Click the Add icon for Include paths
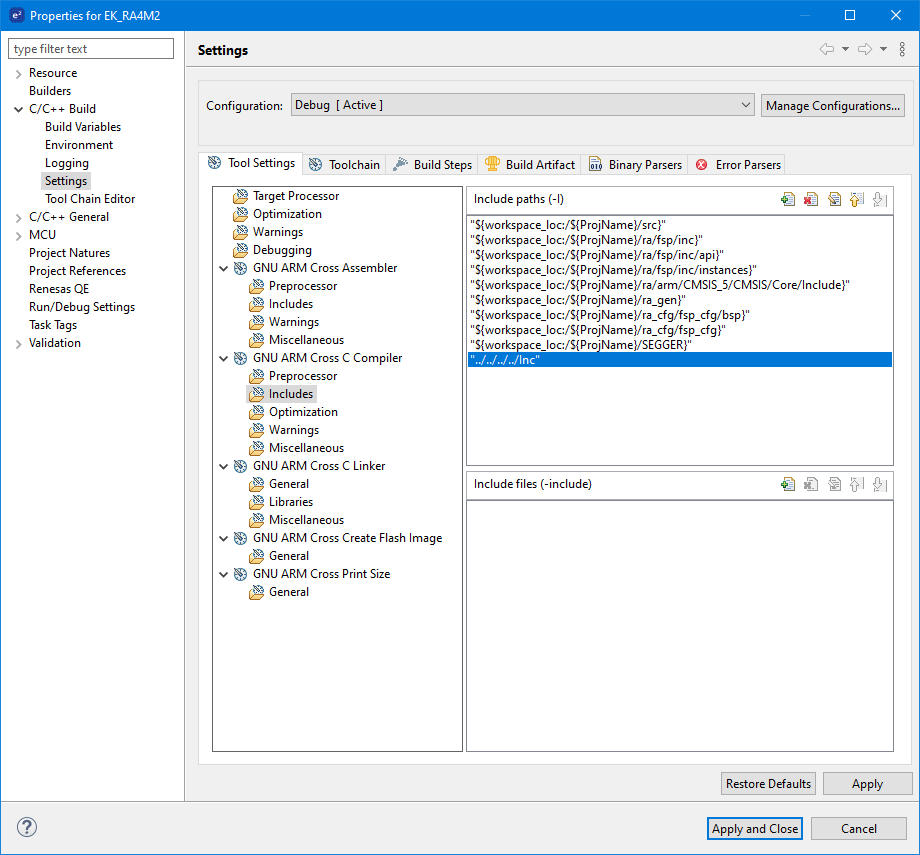 788,199
